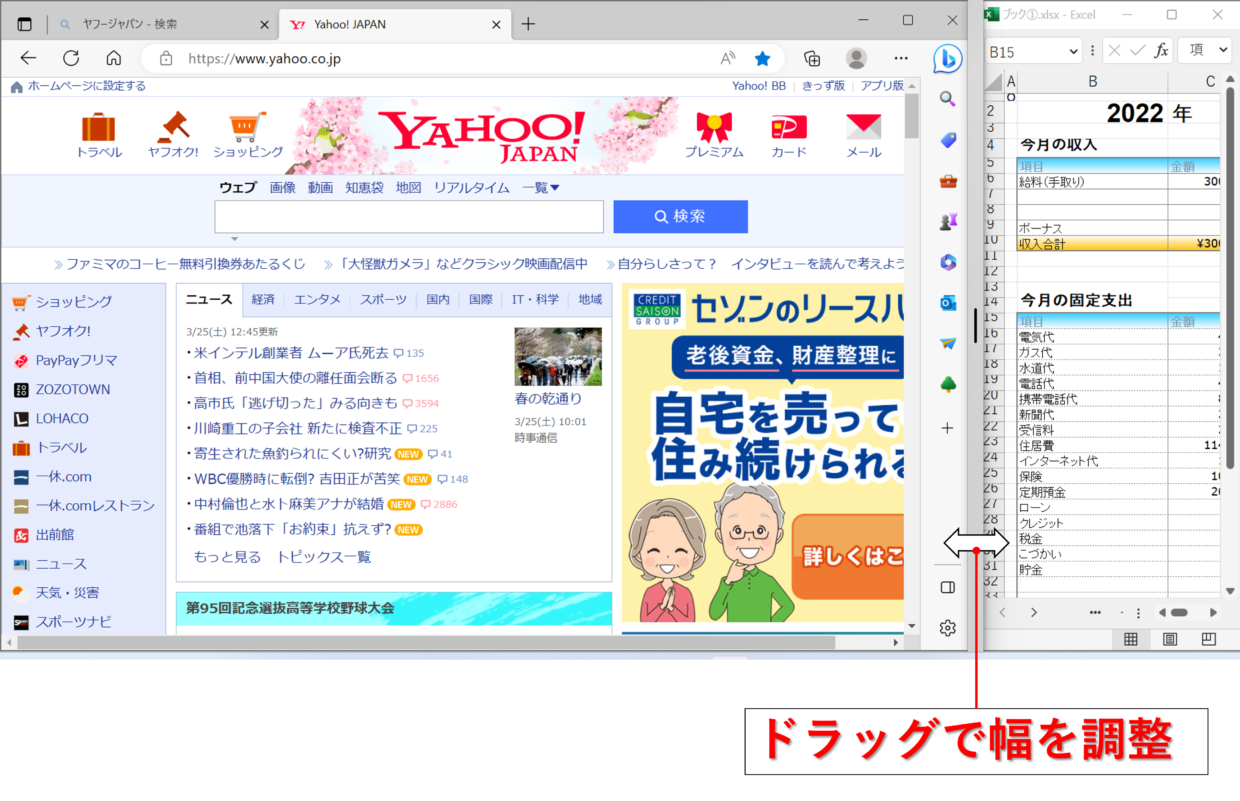The image size is (1240, 801).
Task: Open the Edge tab actions menu
Action: 25,24
